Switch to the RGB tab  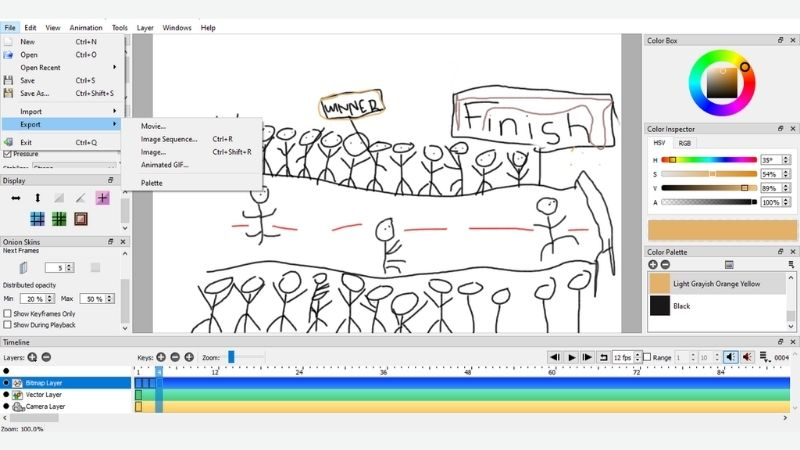pyautogui.click(x=685, y=143)
